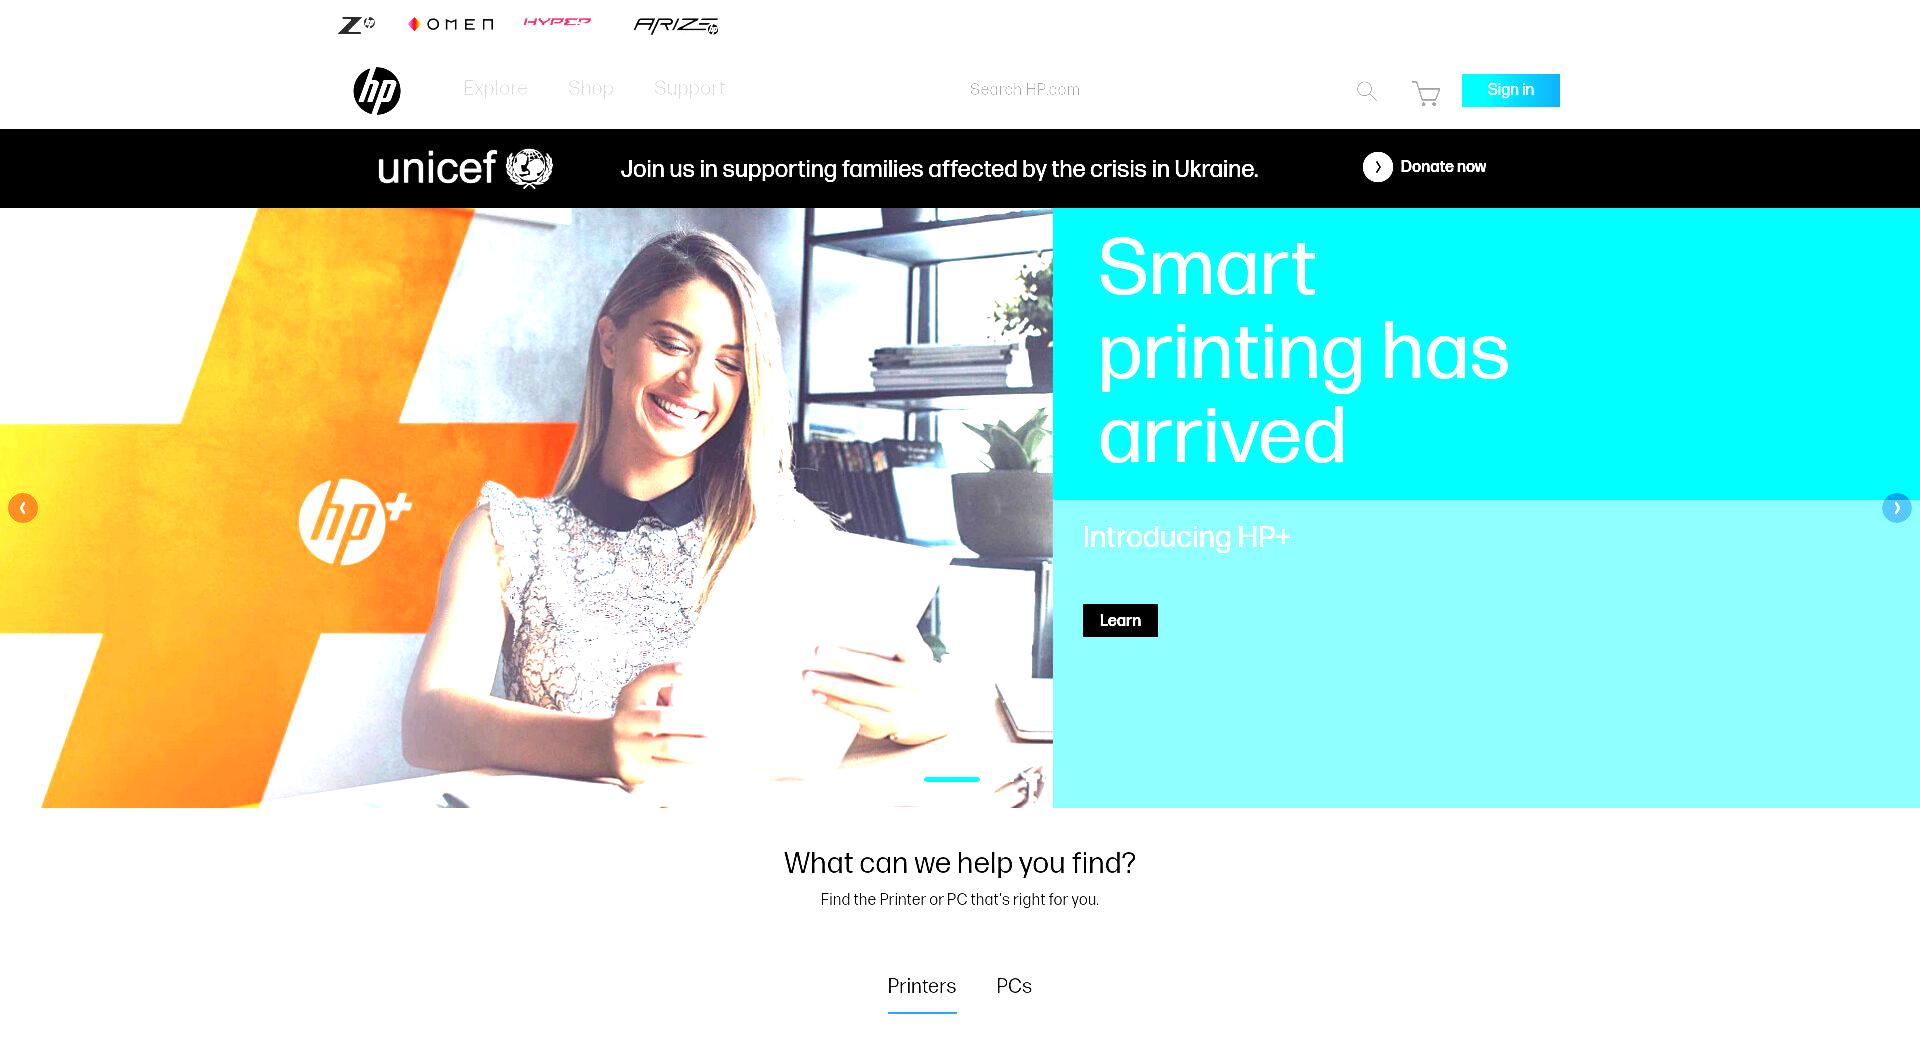This screenshot has height=1050, width=1920.
Task: Click the HP logo
Action: pos(377,90)
